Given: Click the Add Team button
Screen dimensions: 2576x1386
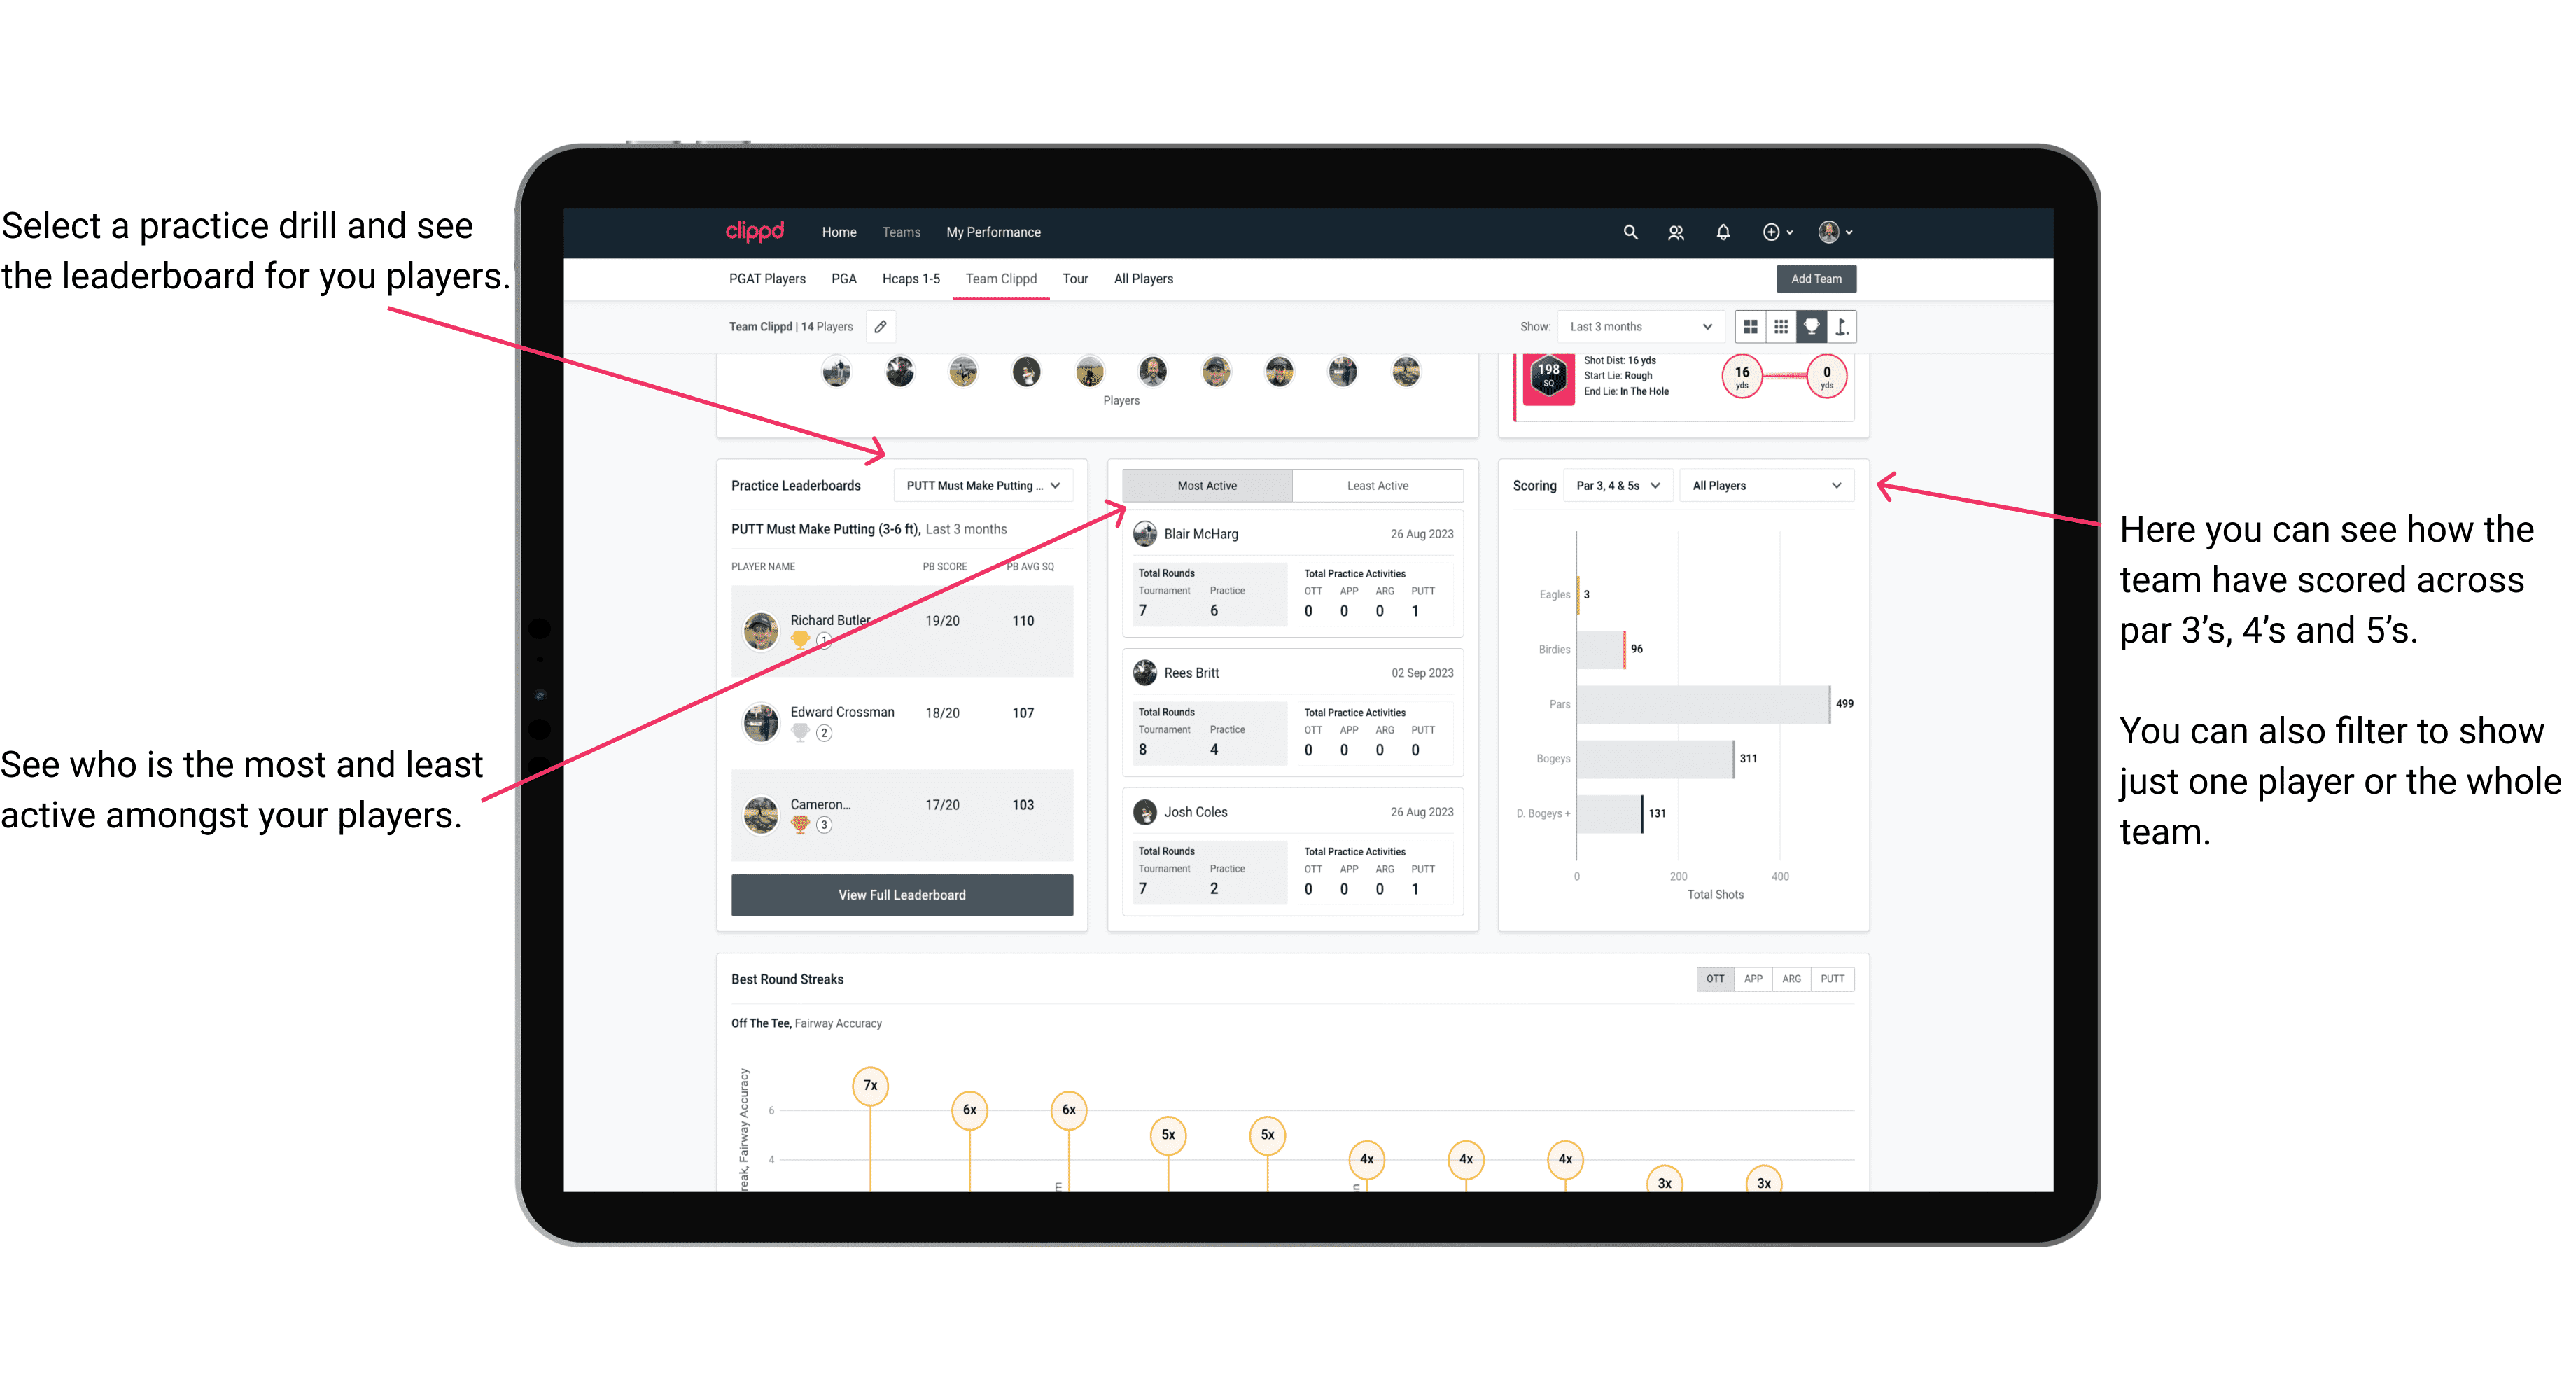Looking at the screenshot, I should (1815, 278).
